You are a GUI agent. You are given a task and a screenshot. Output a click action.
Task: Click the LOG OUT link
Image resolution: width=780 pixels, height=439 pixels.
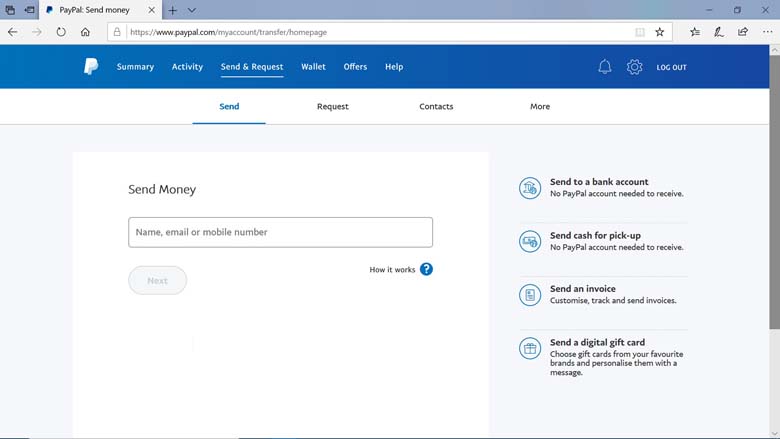(x=671, y=68)
